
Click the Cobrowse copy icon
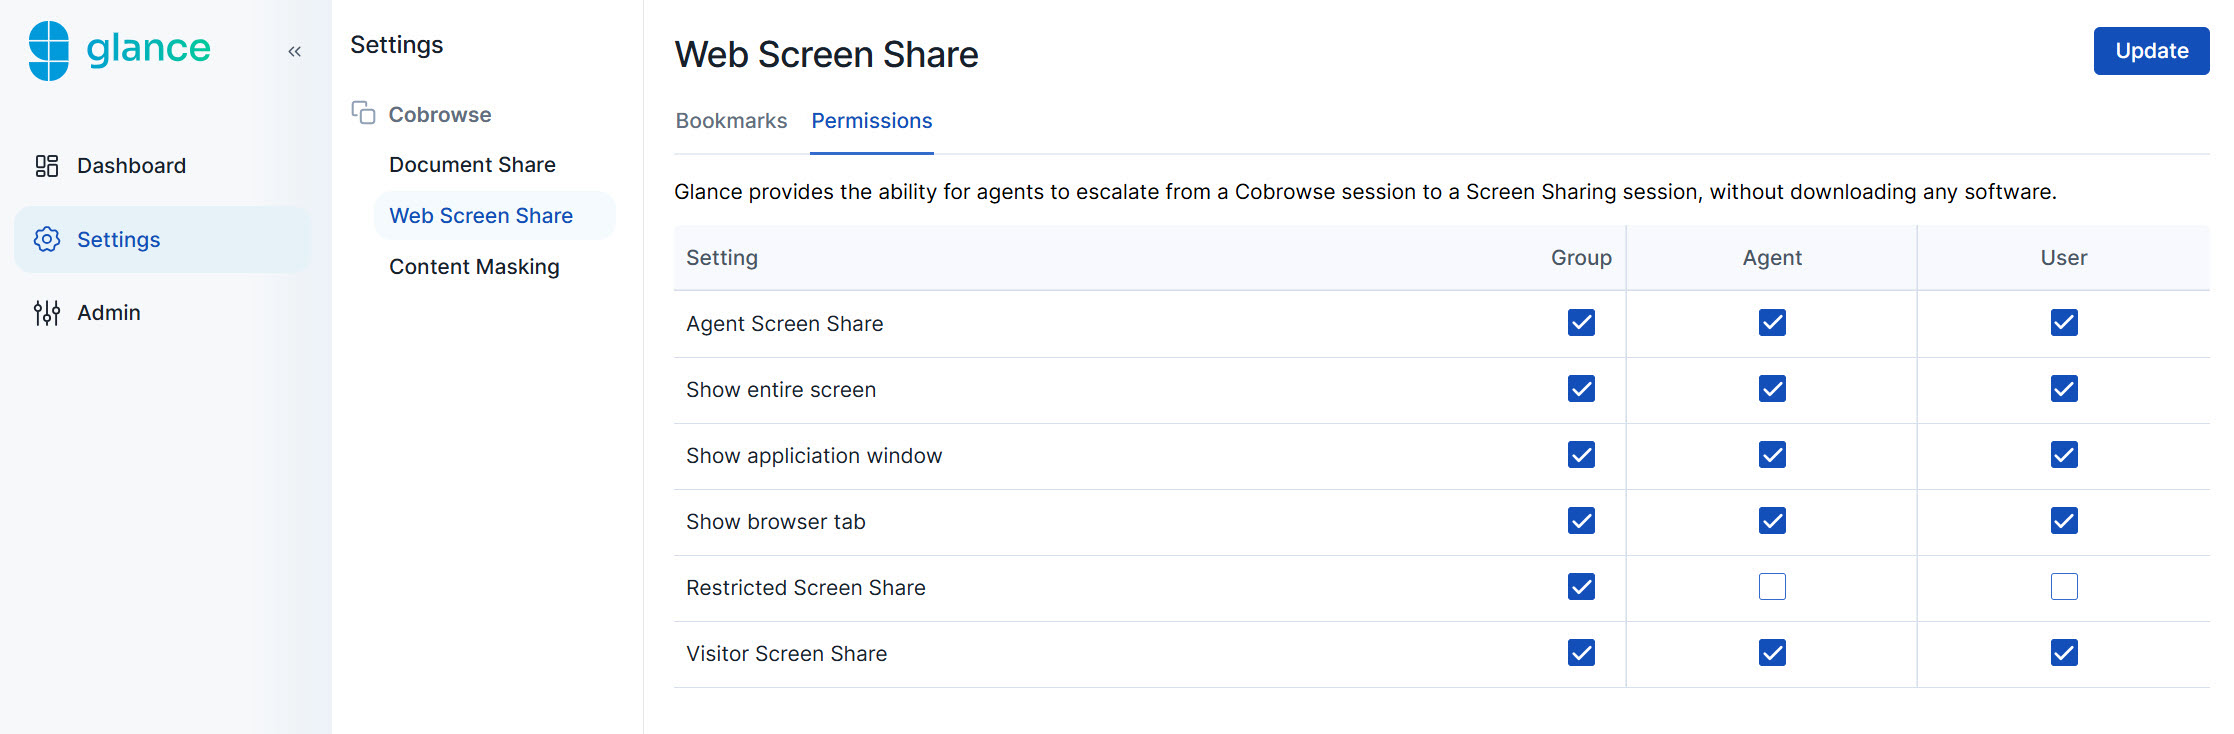(363, 113)
